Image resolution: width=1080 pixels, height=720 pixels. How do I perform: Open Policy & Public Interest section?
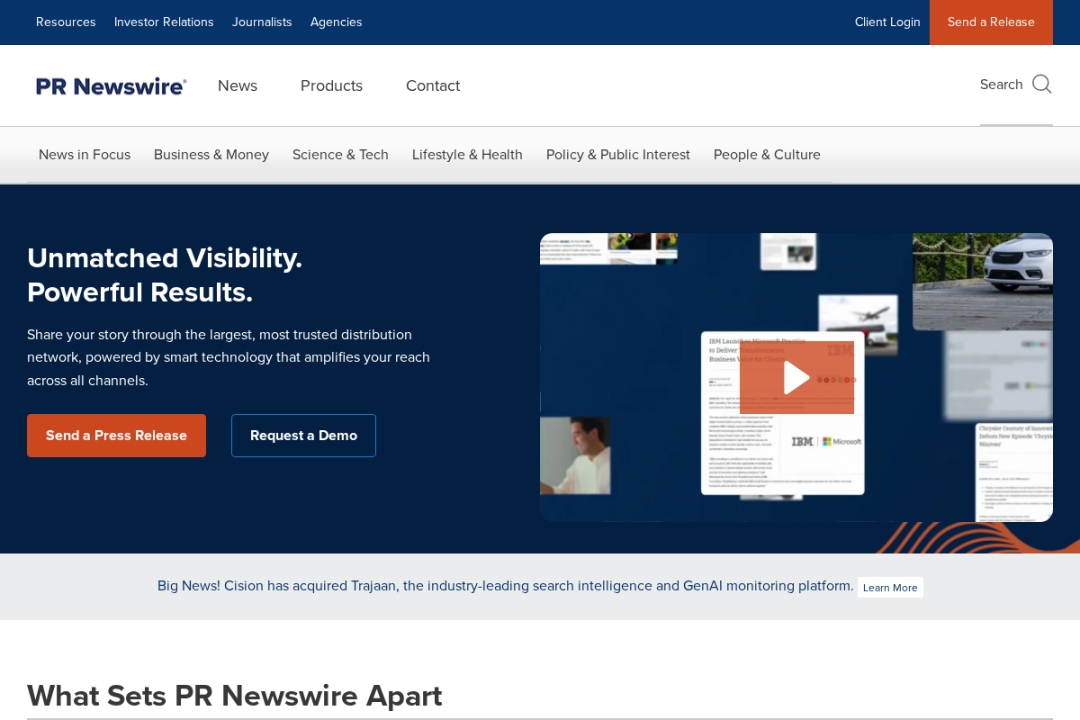(617, 155)
